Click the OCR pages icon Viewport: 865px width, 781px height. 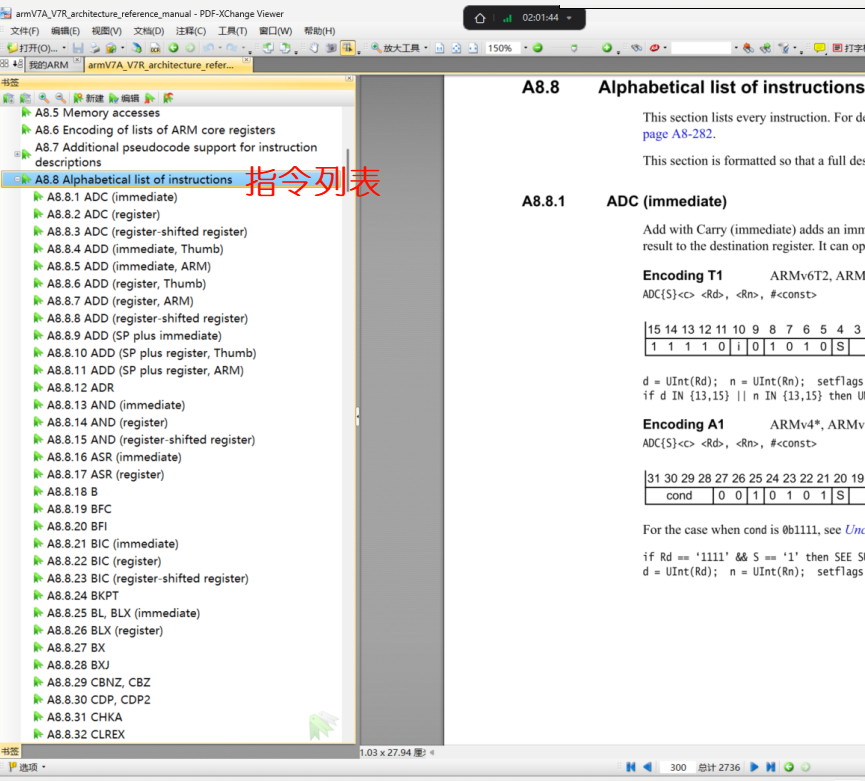(155, 48)
